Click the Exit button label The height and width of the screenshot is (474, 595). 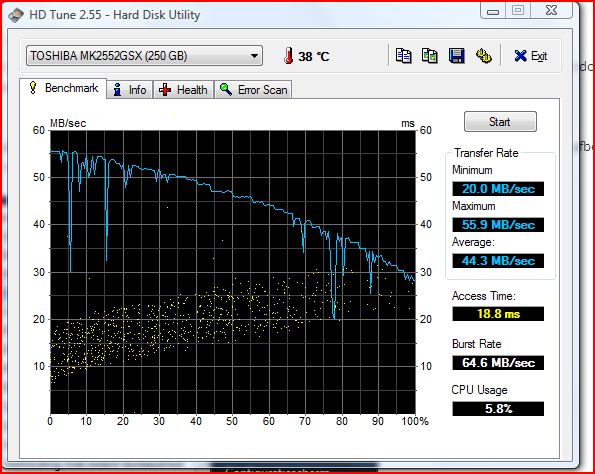click(539, 56)
